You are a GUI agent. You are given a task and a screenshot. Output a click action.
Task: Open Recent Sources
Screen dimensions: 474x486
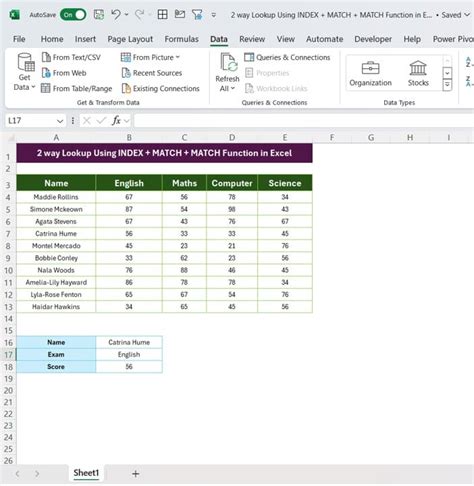point(152,73)
